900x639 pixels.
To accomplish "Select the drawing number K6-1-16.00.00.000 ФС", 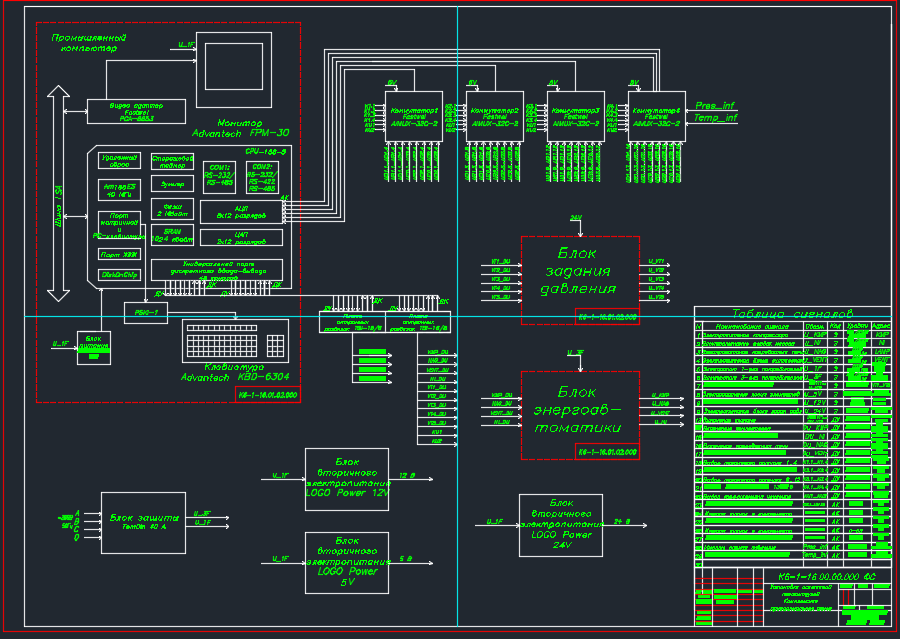I will tap(827, 576).
